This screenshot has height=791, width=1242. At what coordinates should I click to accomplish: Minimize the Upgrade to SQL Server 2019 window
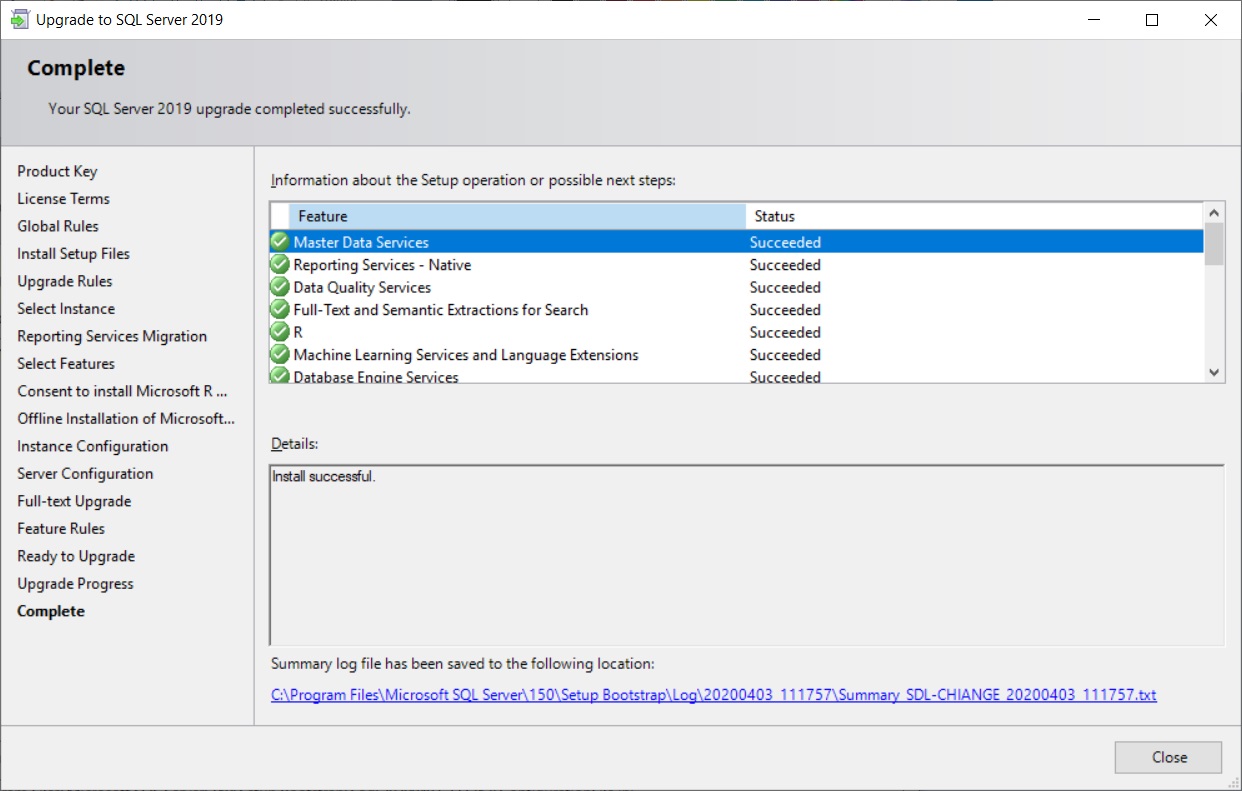pos(1093,20)
